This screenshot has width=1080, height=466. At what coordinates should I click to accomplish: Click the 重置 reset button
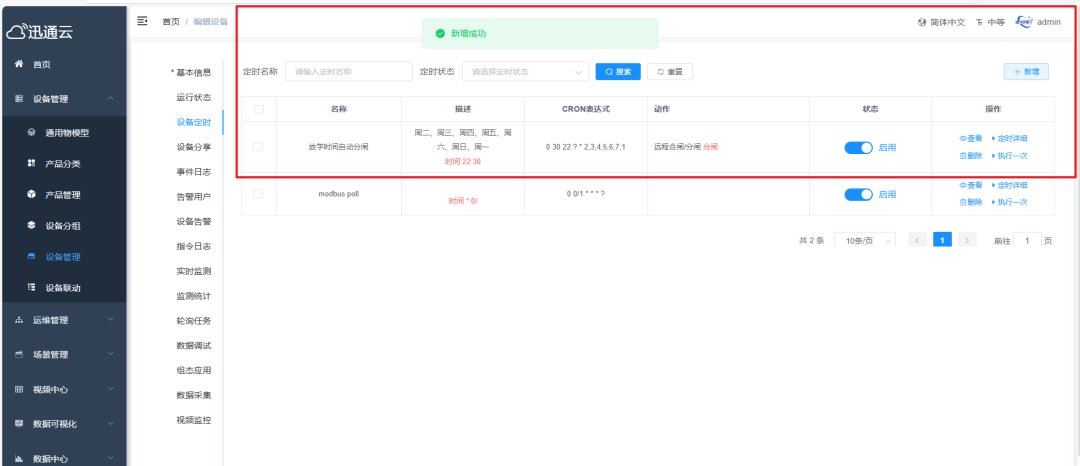(x=669, y=72)
